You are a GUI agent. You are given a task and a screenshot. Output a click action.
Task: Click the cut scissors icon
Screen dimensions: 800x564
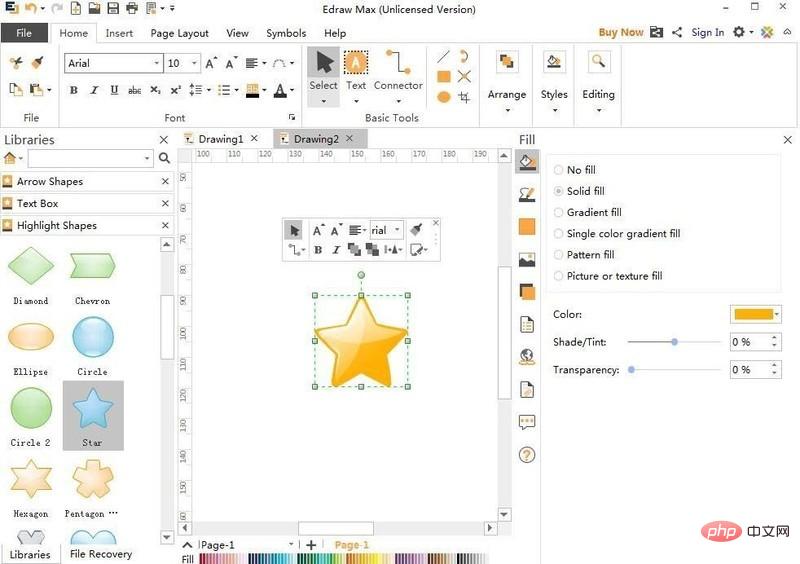(x=16, y=63)
